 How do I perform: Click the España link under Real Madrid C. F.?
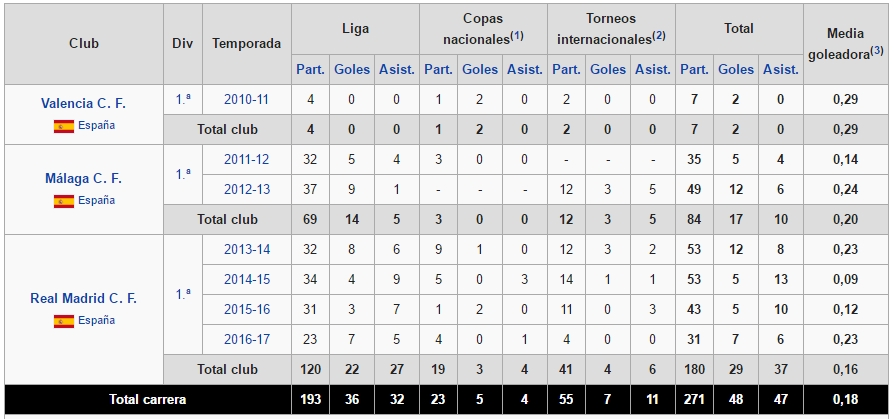tap(97, 321)
